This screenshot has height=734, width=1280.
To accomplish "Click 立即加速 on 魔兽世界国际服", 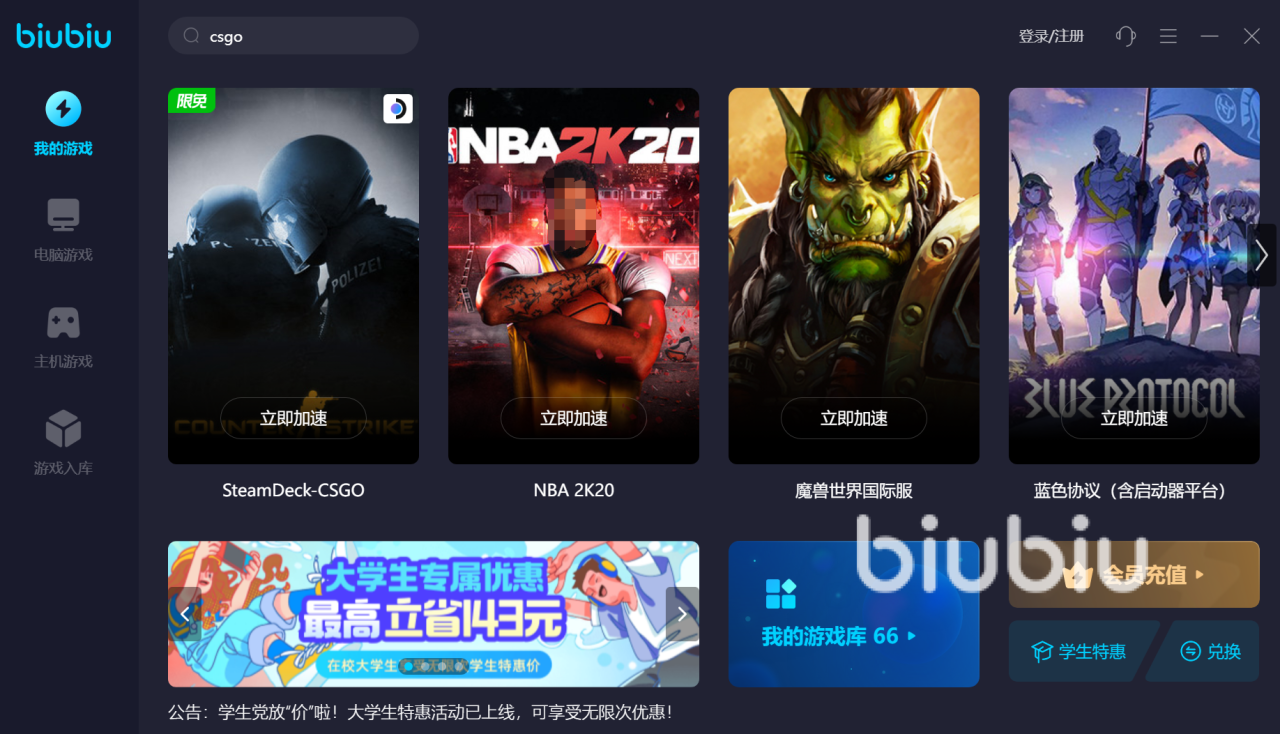I will pyautogui.click(x=854, y=418).
